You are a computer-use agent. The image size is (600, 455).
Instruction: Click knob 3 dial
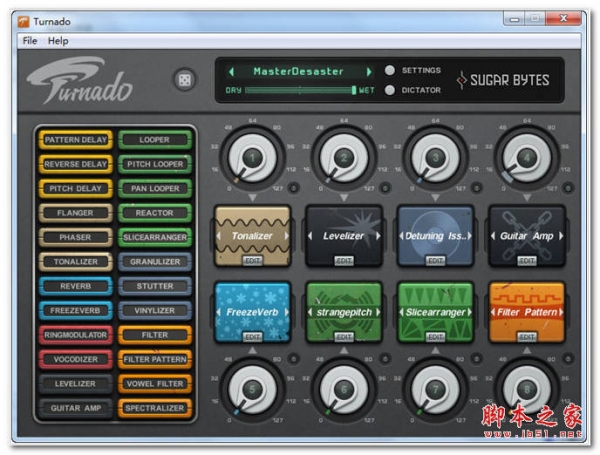coord(435,158)
